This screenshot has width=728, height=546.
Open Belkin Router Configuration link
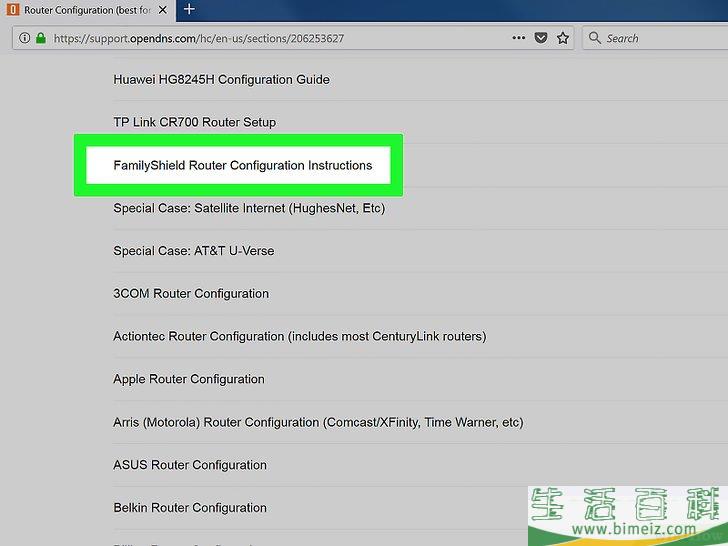pos(190,507)
